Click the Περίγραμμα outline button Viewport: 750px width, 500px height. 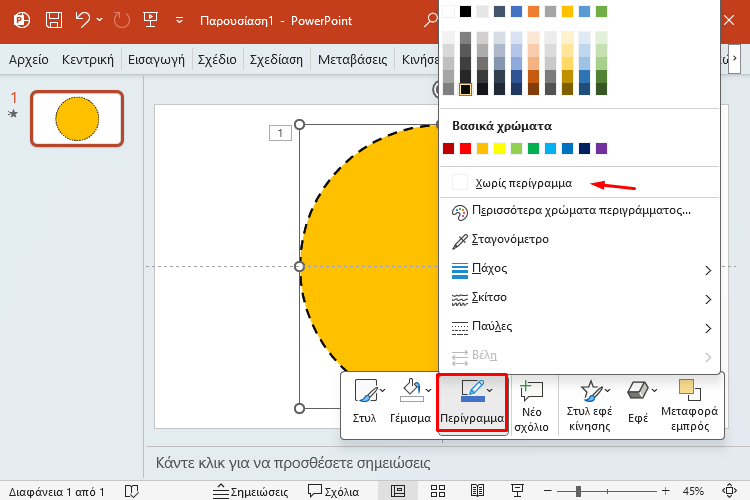(x=472, y=403)
